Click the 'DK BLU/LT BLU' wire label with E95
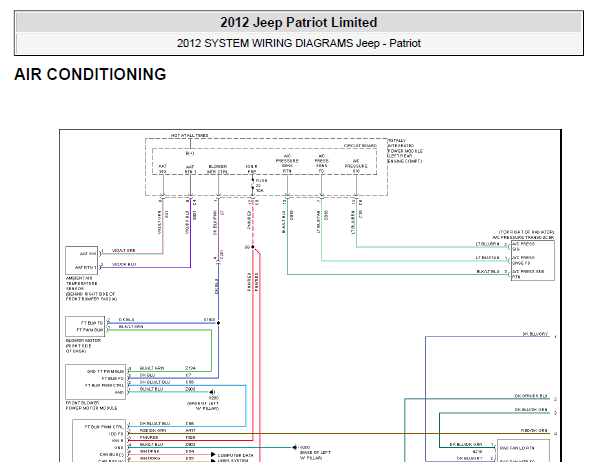 coord(155,382)
